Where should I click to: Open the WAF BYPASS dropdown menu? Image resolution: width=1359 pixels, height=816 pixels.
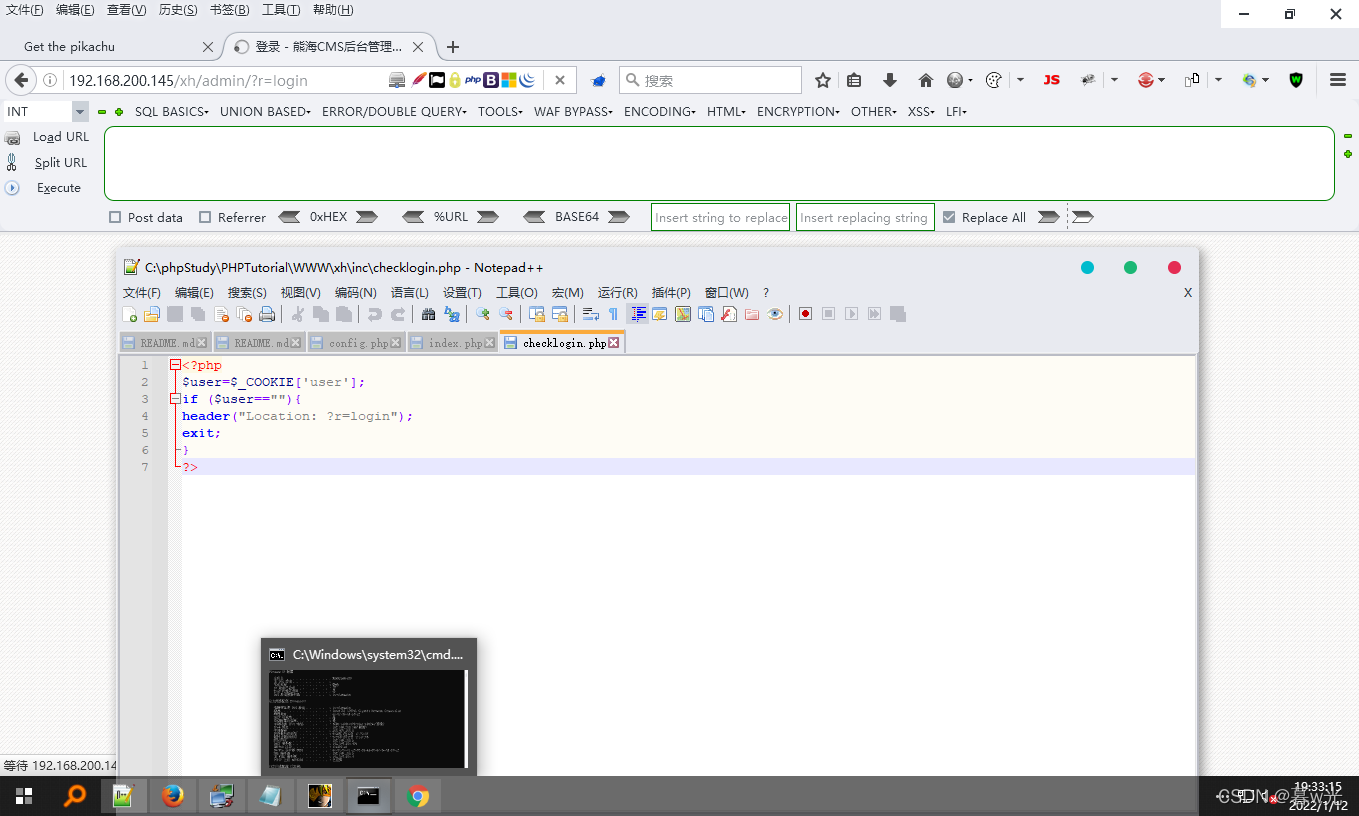point(573,112)
